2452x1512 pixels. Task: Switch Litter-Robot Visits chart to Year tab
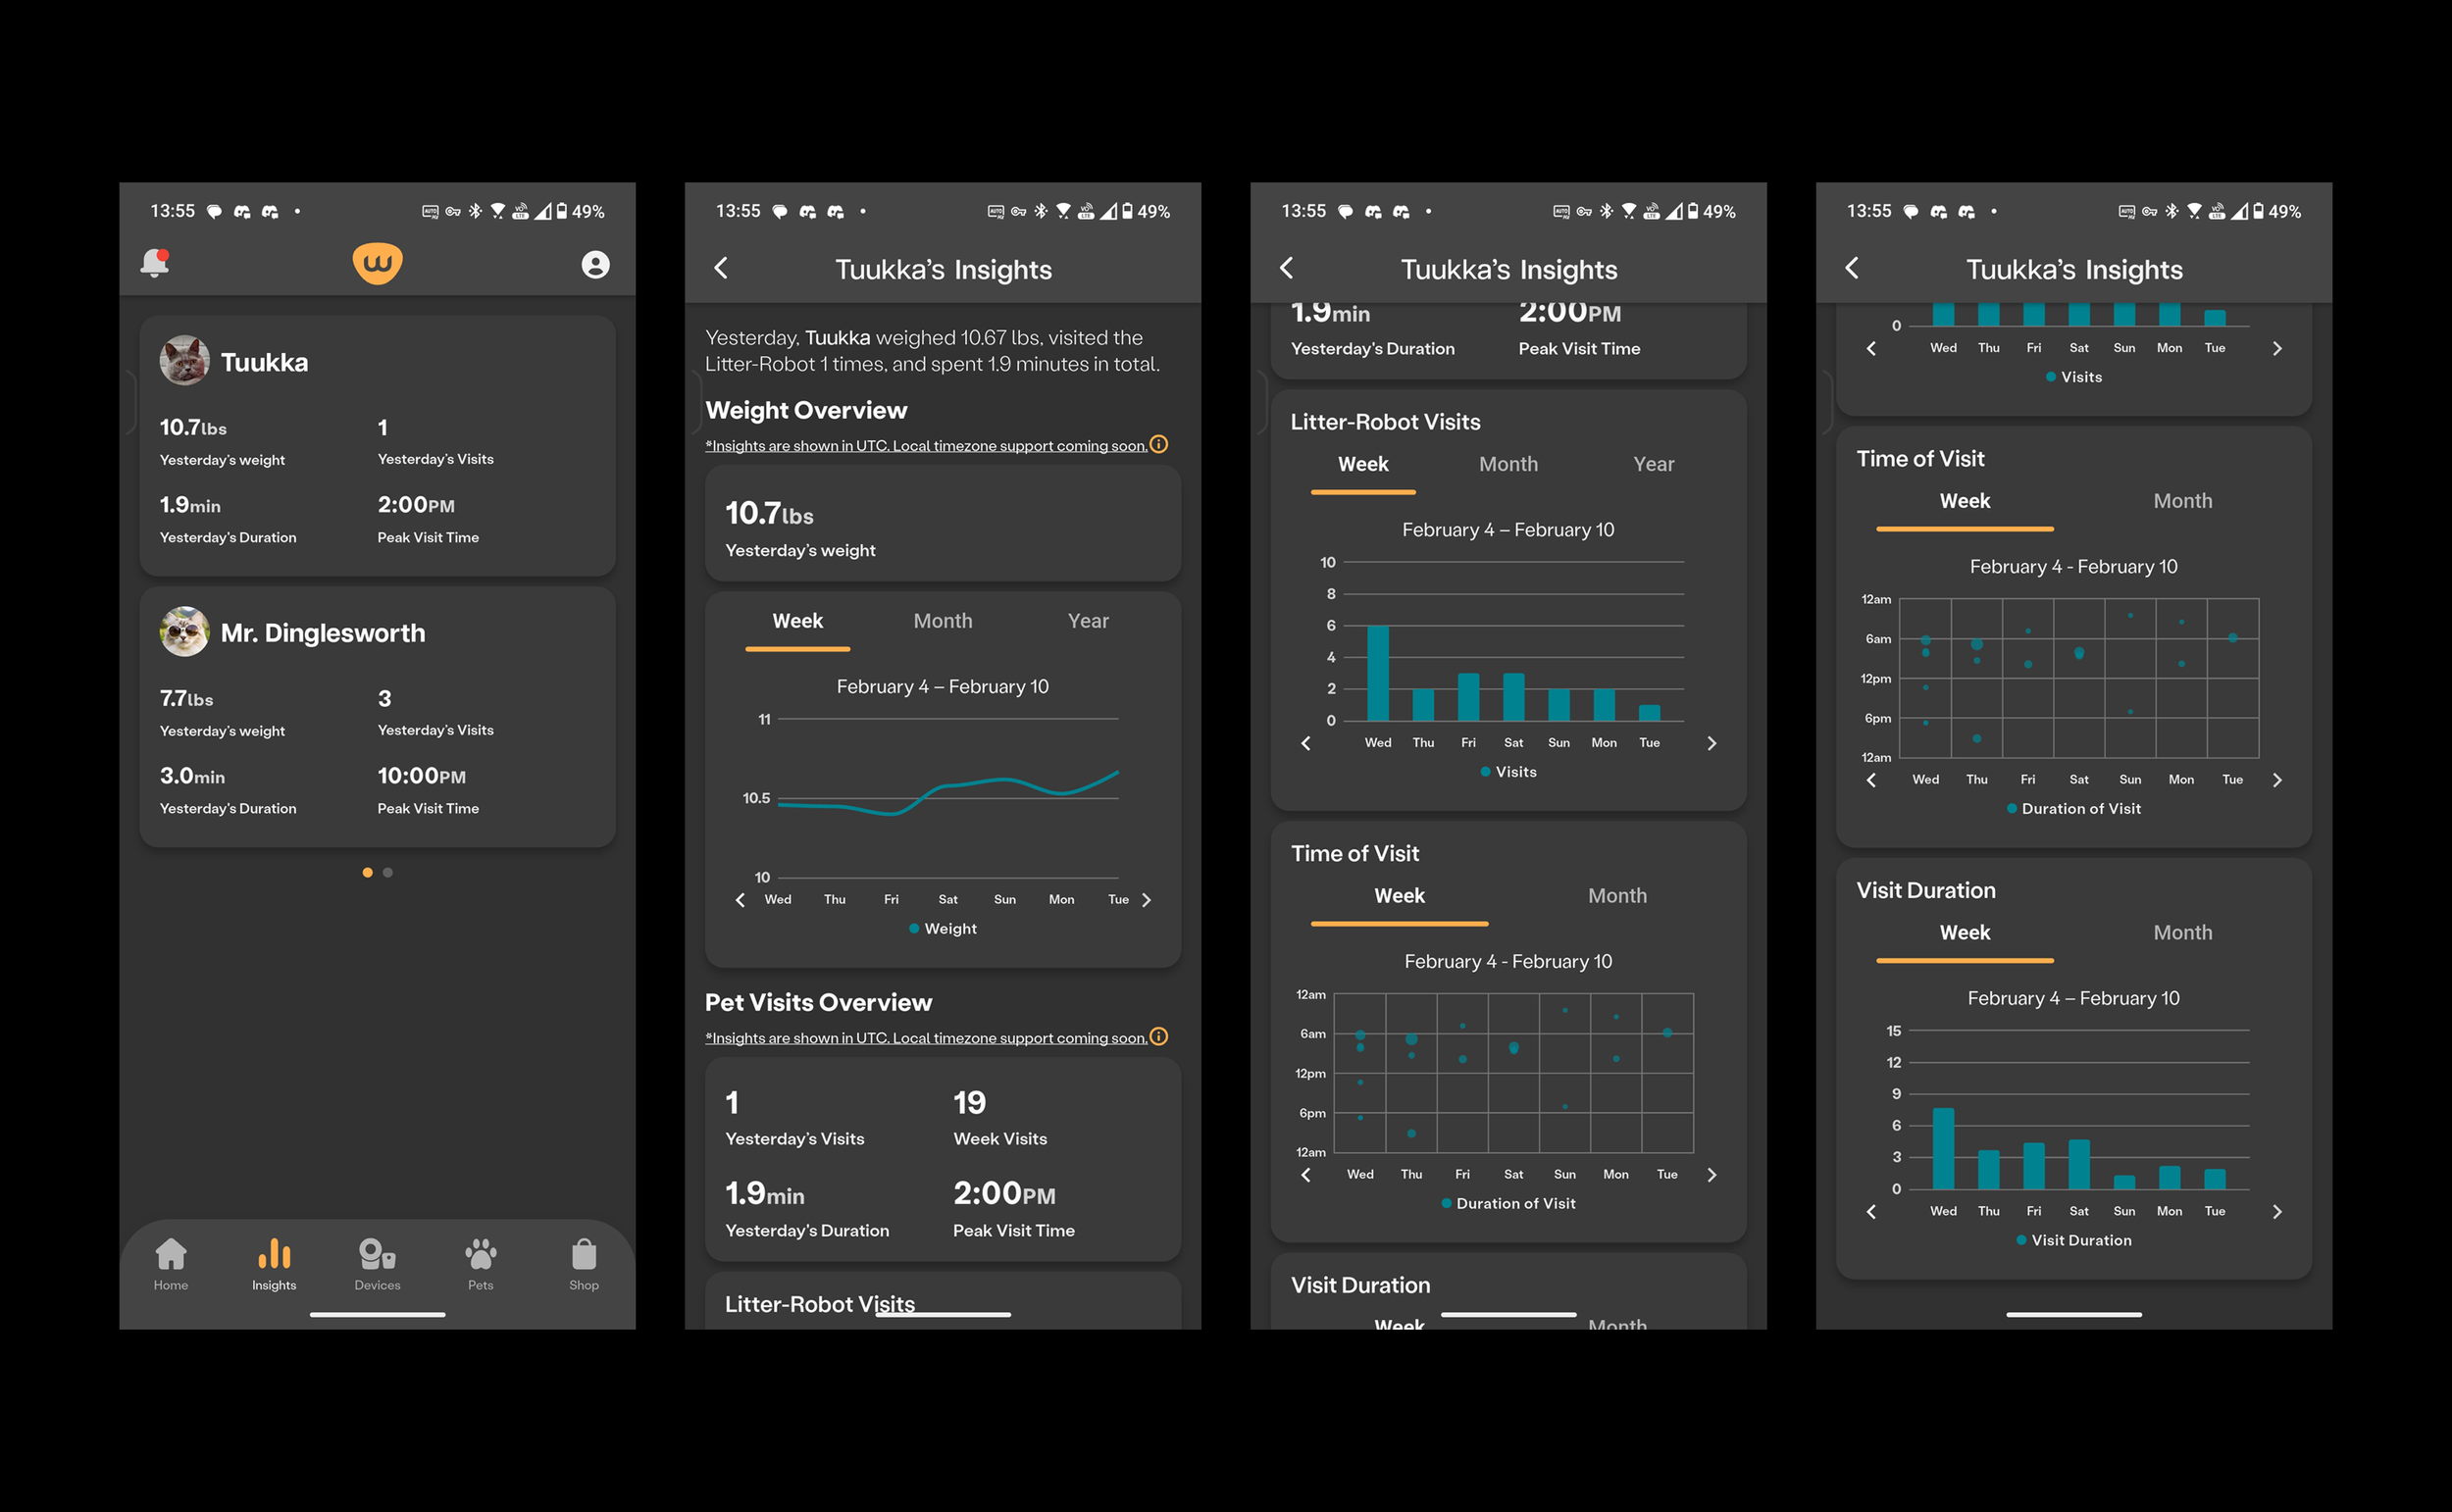pyautogui.click(x=1653, y=464)
